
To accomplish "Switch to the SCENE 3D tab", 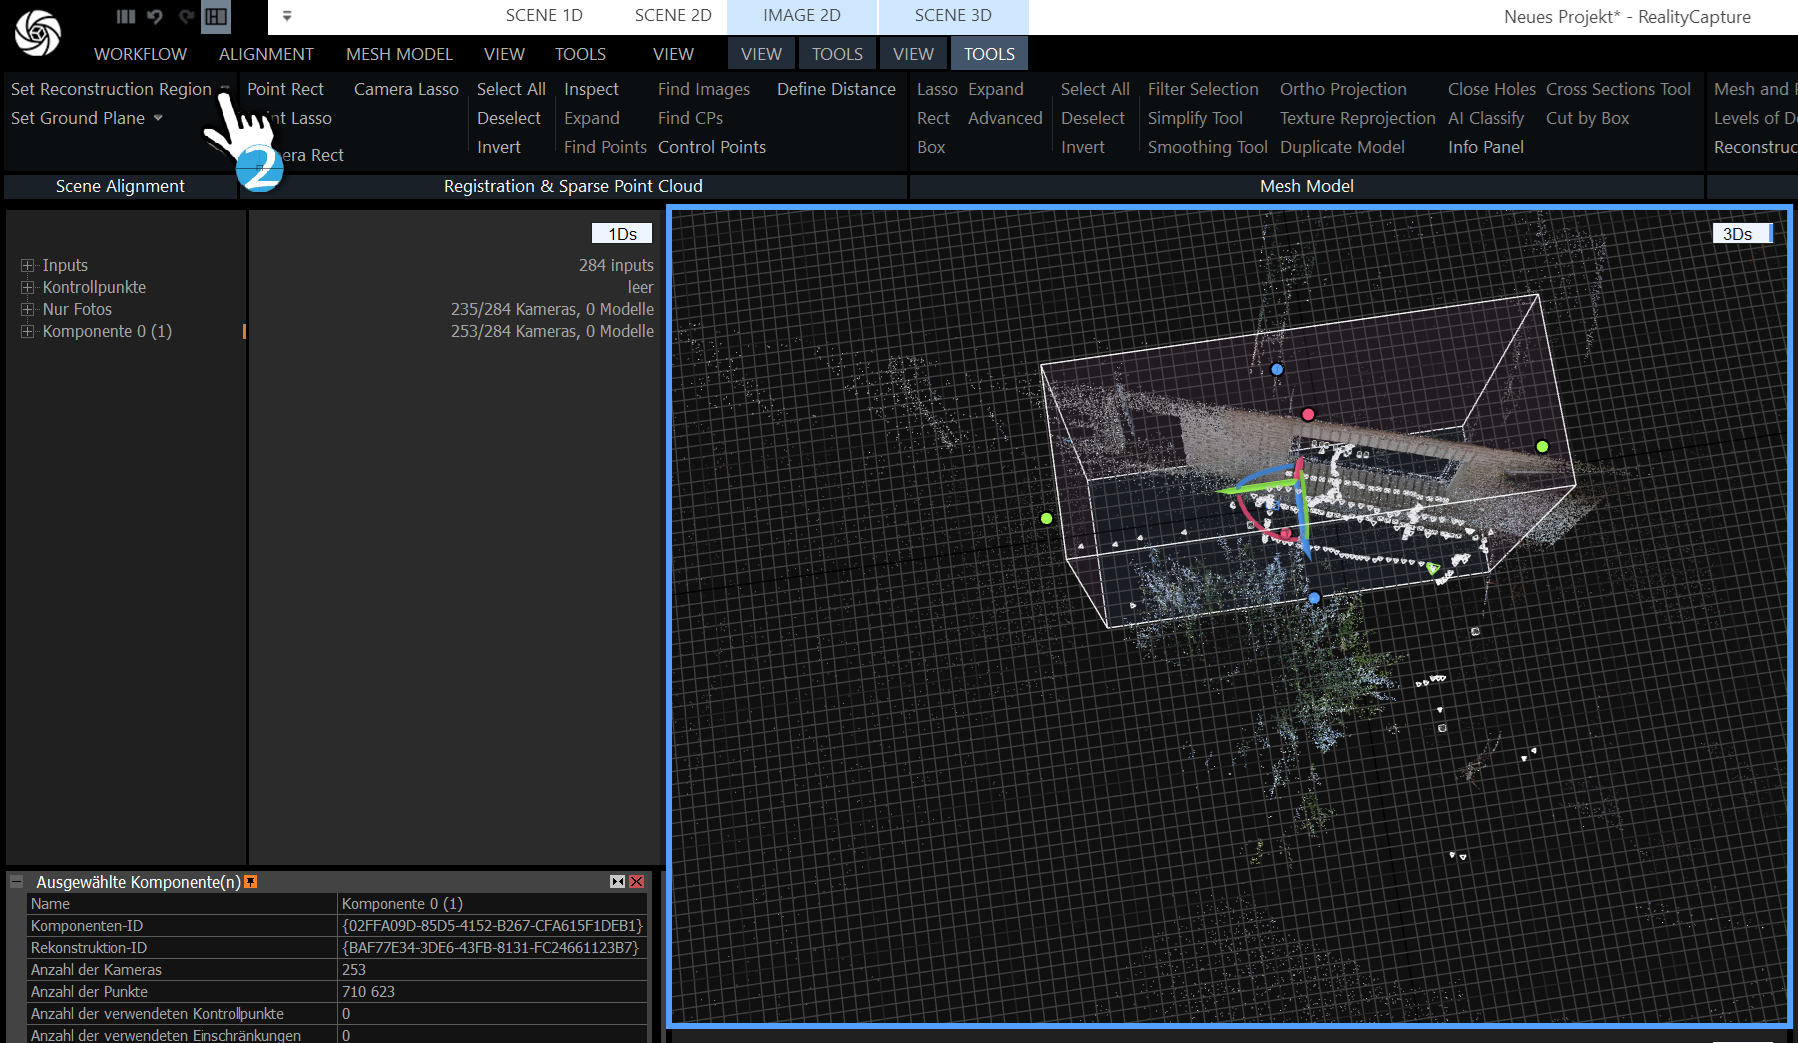I will (953, 16).
